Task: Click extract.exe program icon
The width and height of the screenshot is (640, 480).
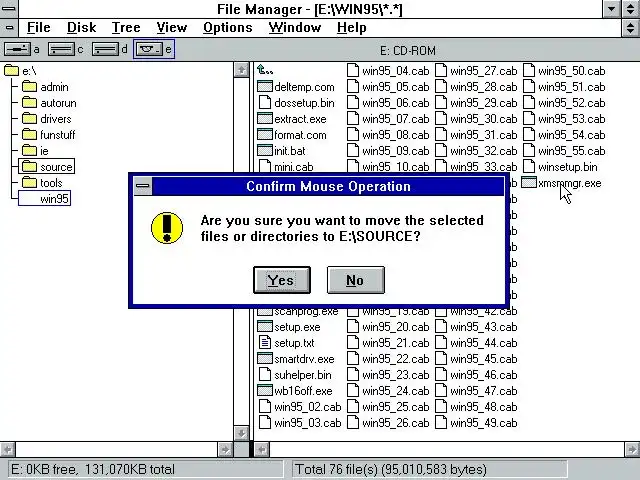Action: coord(265,118)
